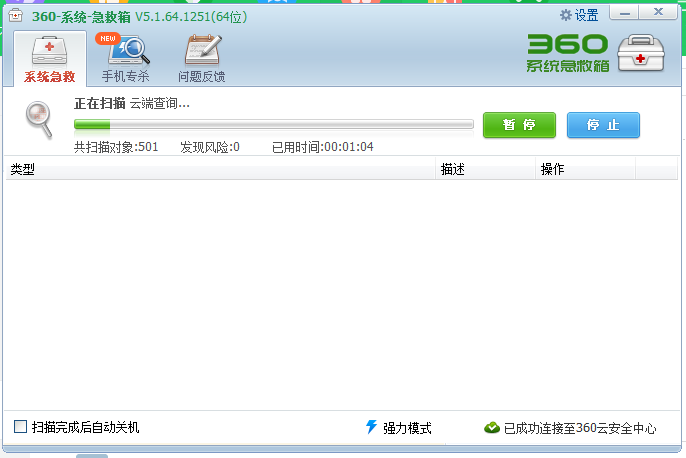Click the magnifier scanning icon
Viewport: 686px width, 458px height.
[x=39, y=119]
